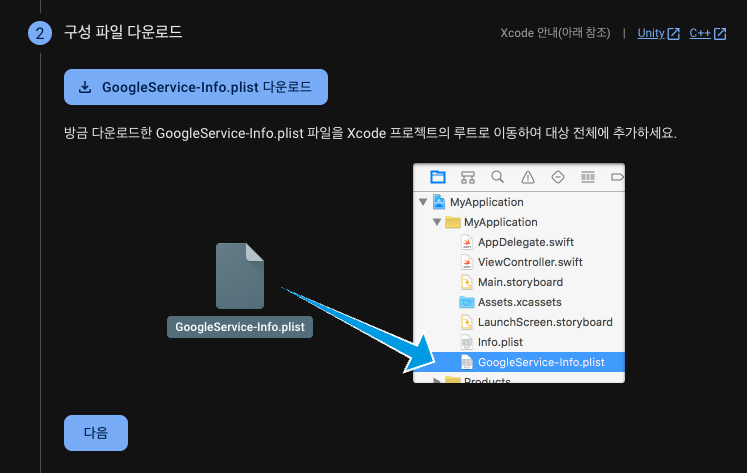Select Main.storyboard in the navigator
This screenshot has width=747, height=473.
519,282
